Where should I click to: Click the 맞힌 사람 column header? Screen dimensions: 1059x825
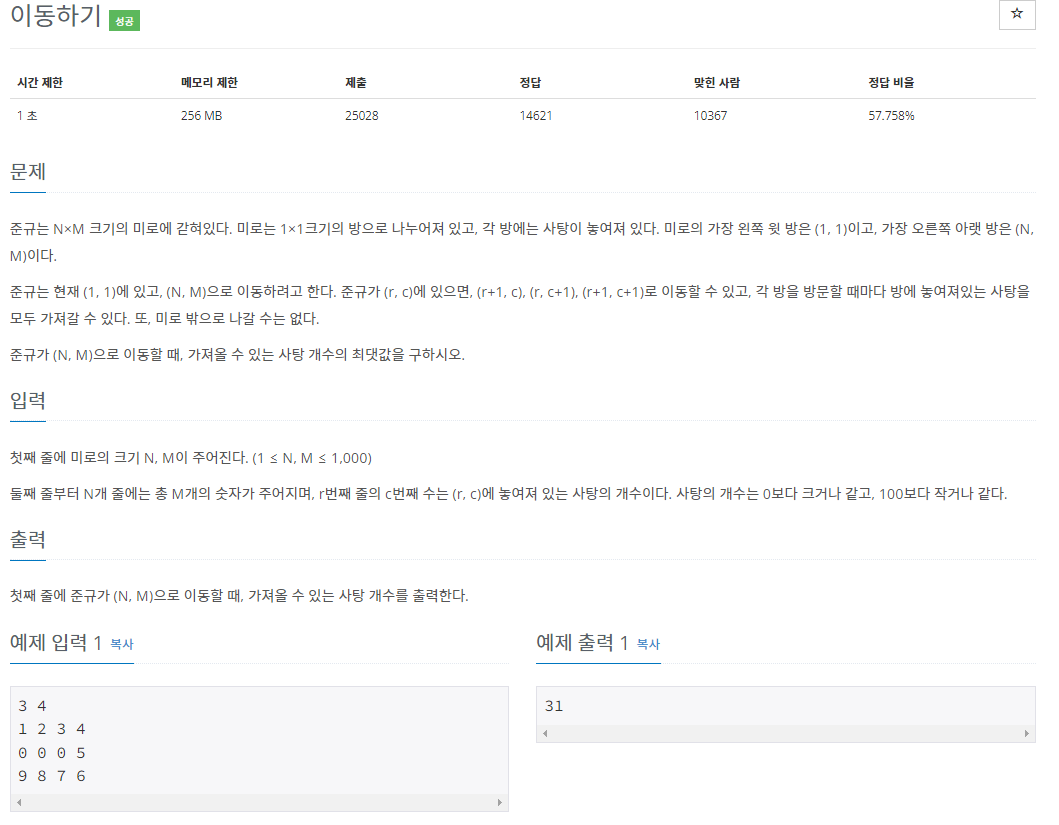pos(717,82)
